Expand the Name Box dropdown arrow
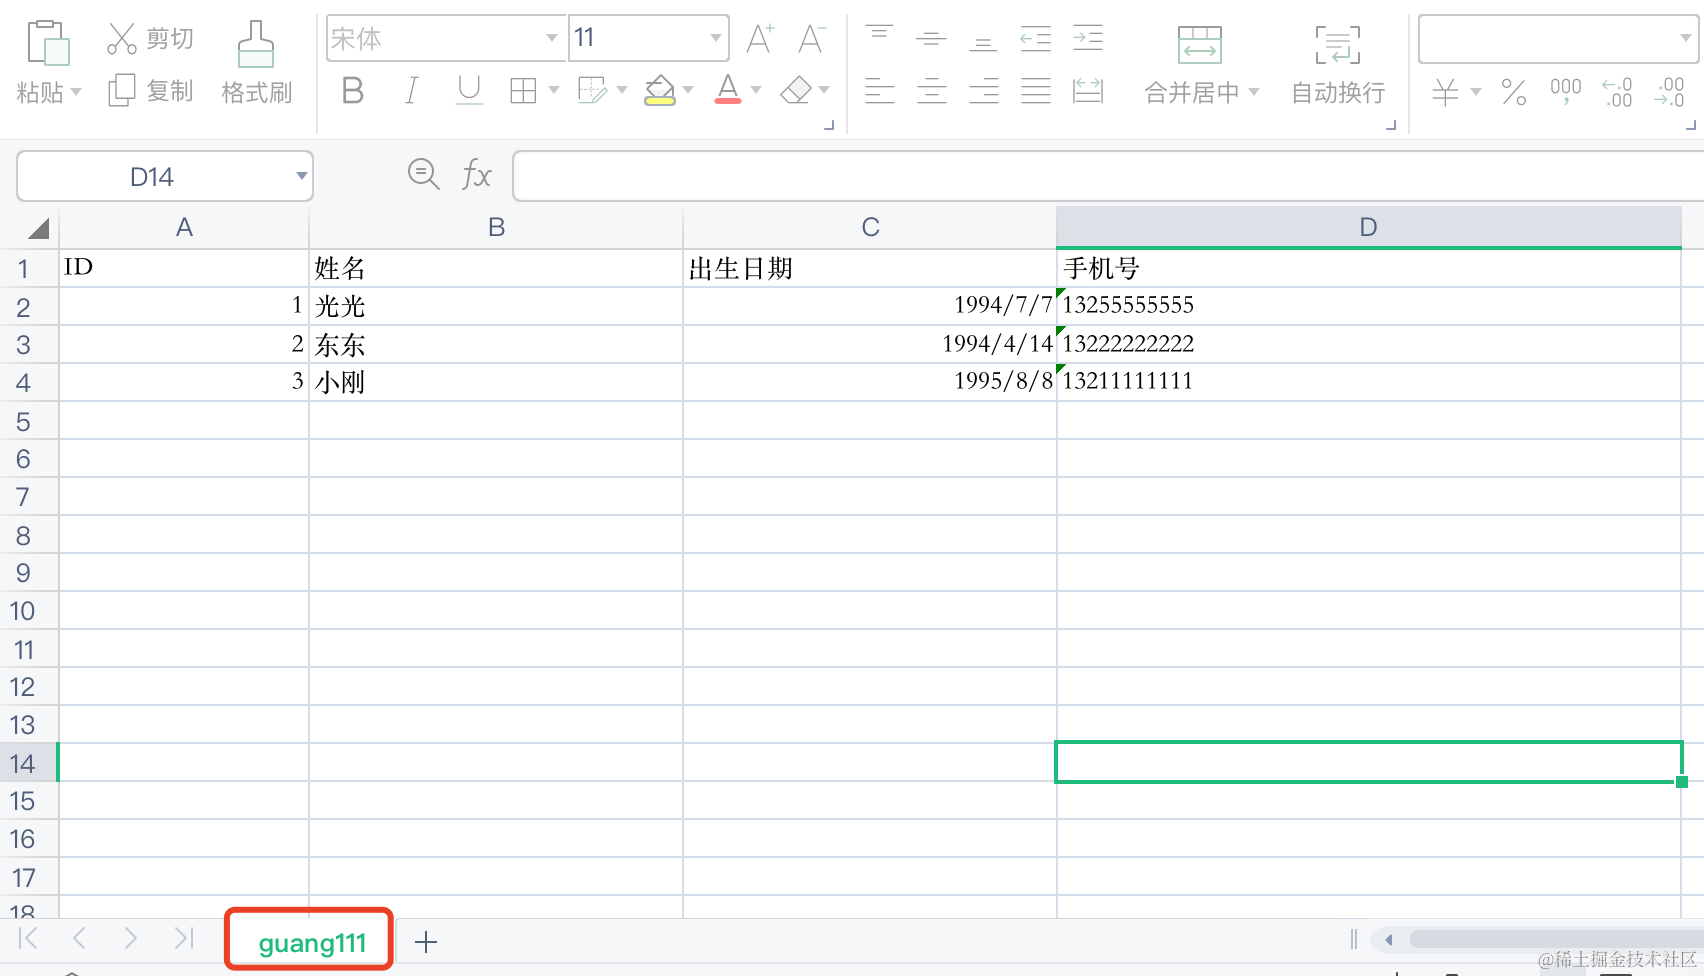The image size is (1704, 976). [301, 176]
